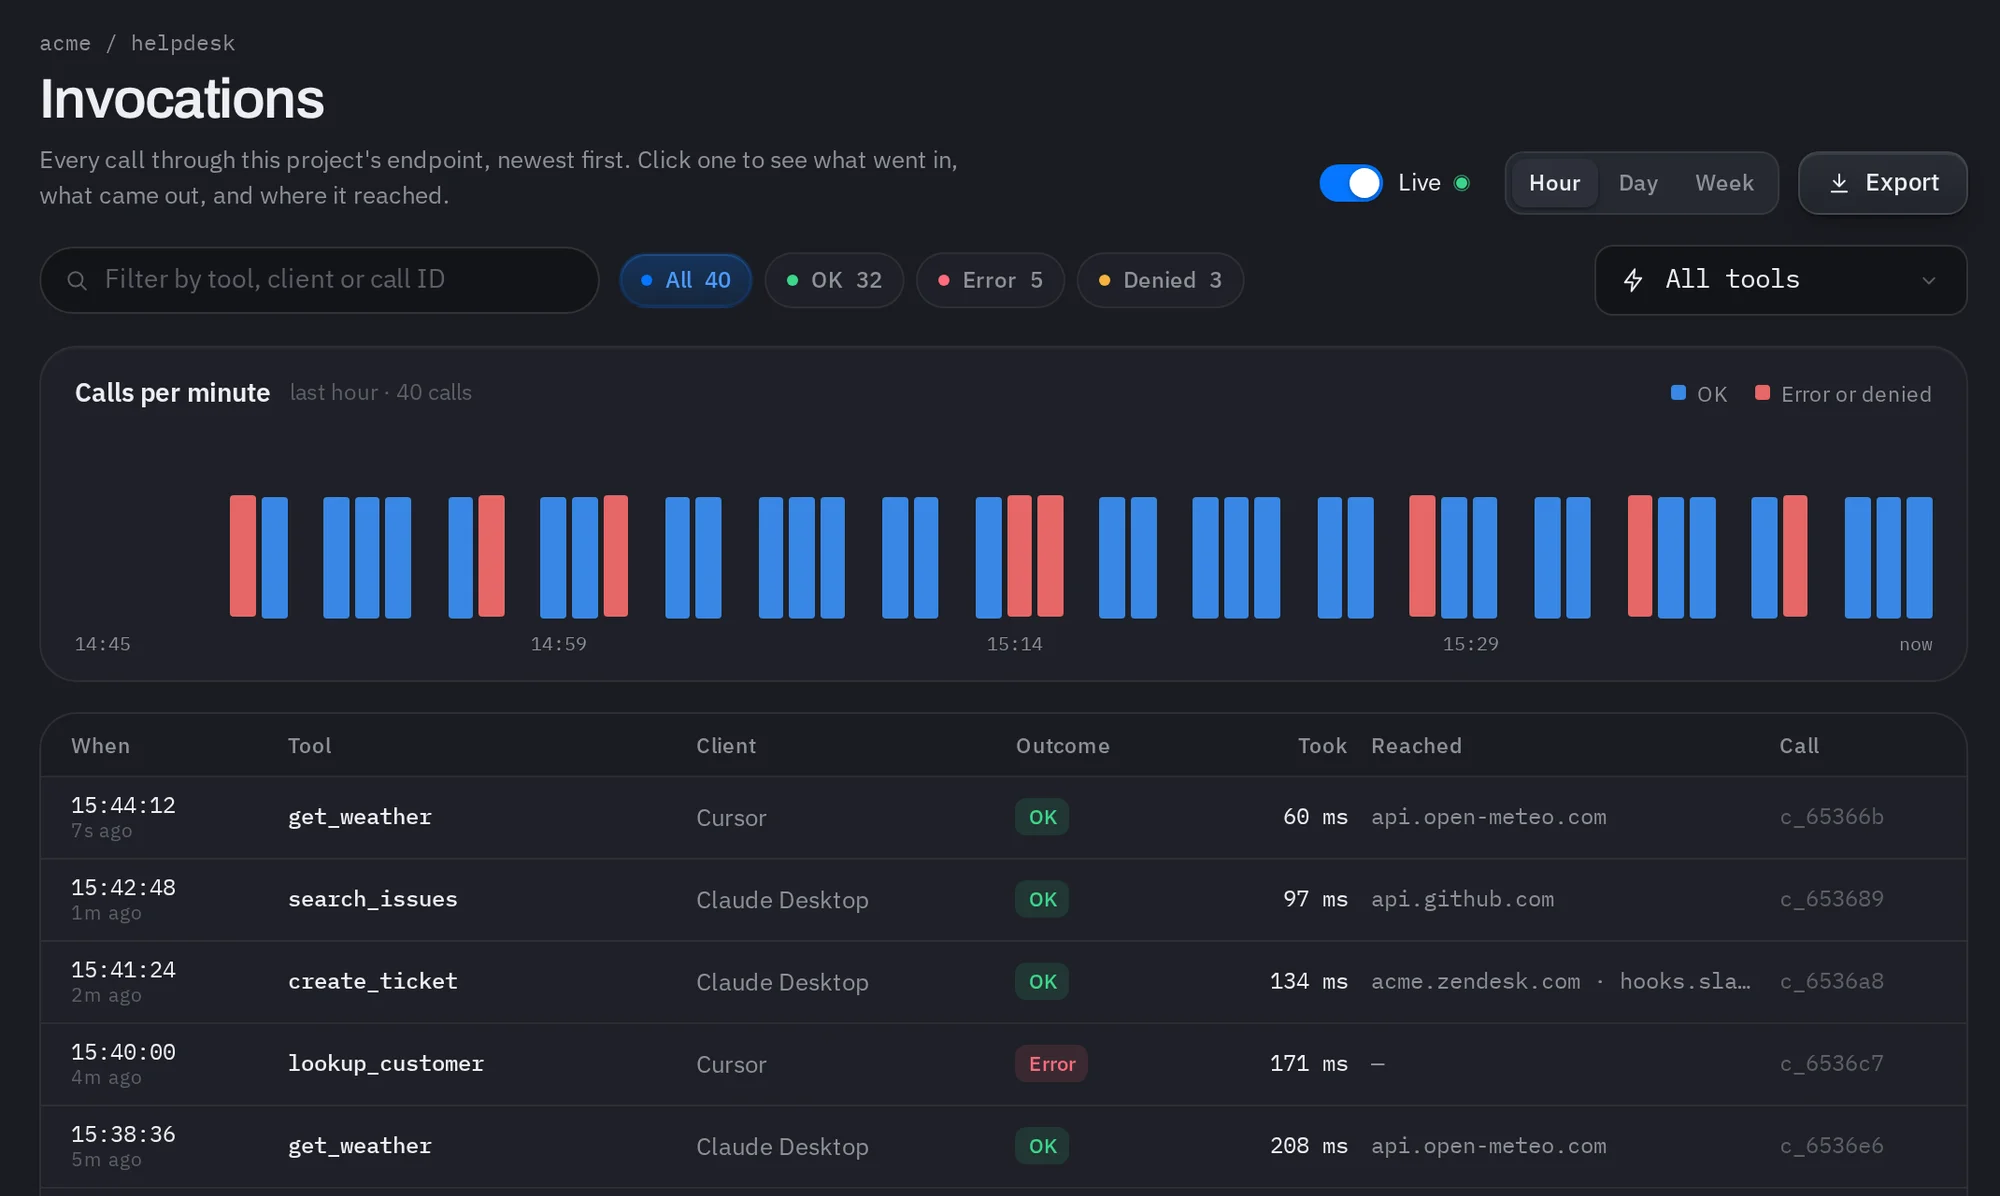The height and width of the screenshot is (1196, 2000).
Task: Click the search magnifier icon in filter box
Action: (77, 280)
